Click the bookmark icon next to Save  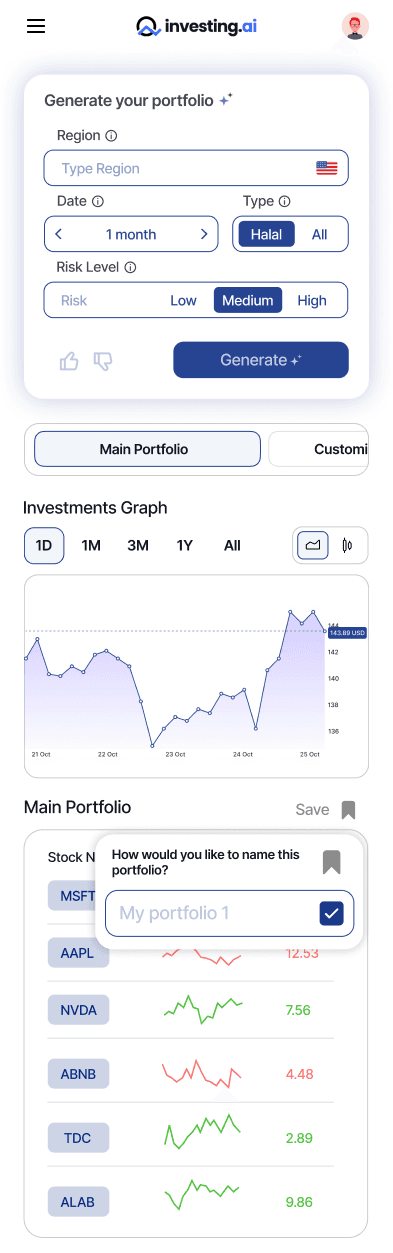pos(348,810)
